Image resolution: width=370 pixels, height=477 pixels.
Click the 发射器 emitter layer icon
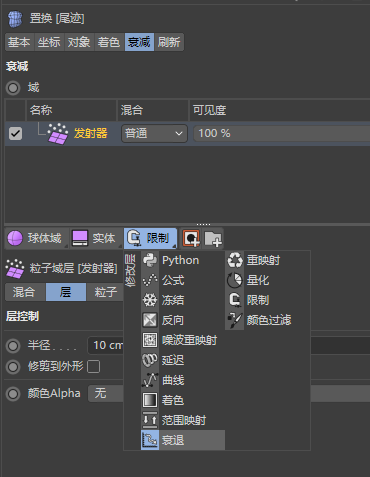click(x=58, y=134)
